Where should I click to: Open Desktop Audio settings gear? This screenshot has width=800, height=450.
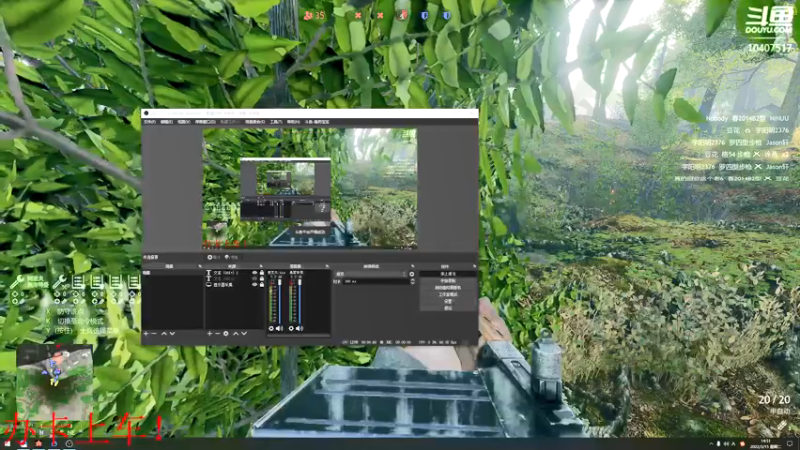[x=291, y=329]
